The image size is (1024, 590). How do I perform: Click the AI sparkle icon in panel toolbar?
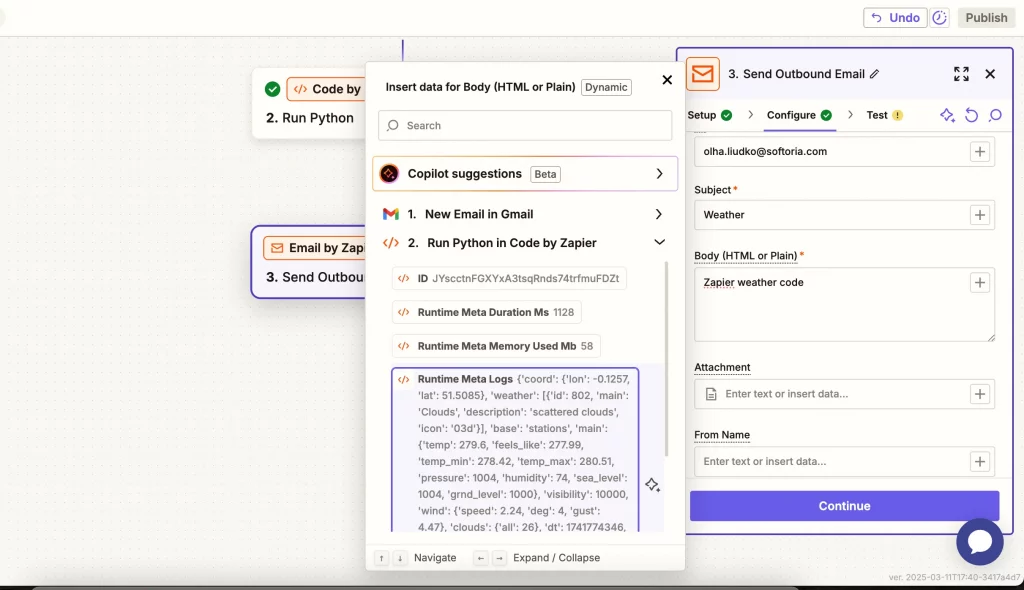point(947,116)
